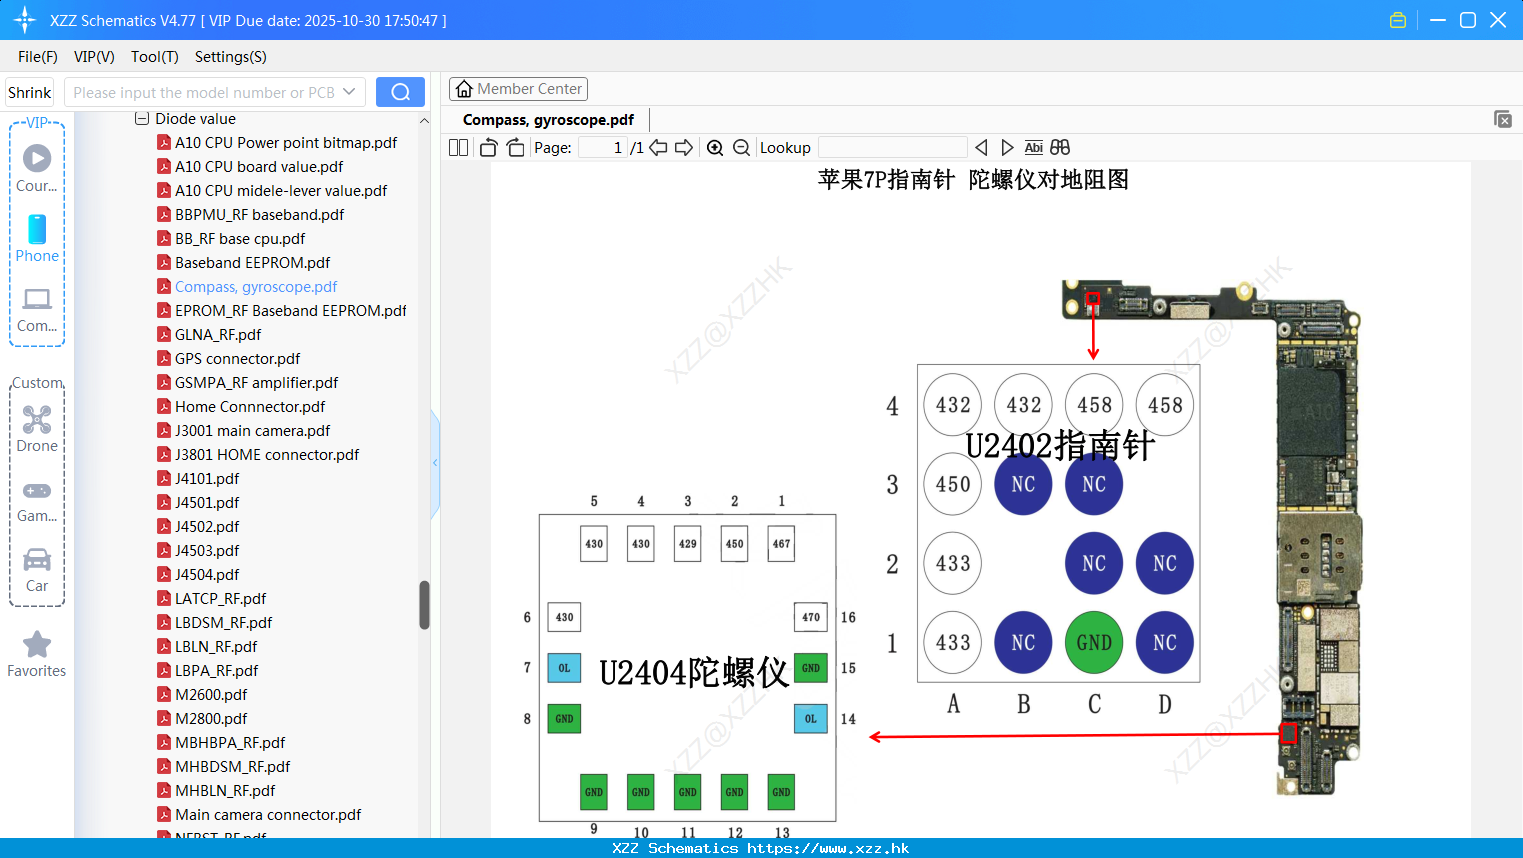Go to previous page arrow
Screen dimensions: 1523x858
pyautogui.click(x=658, y=148)
